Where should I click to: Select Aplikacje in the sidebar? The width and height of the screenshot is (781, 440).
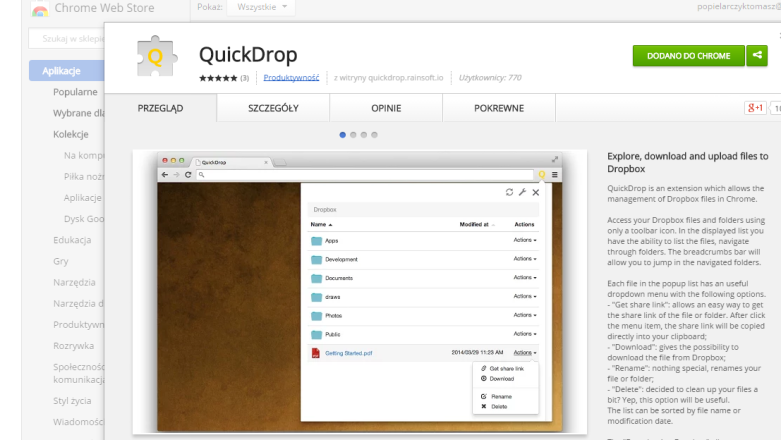pos(66,71)
